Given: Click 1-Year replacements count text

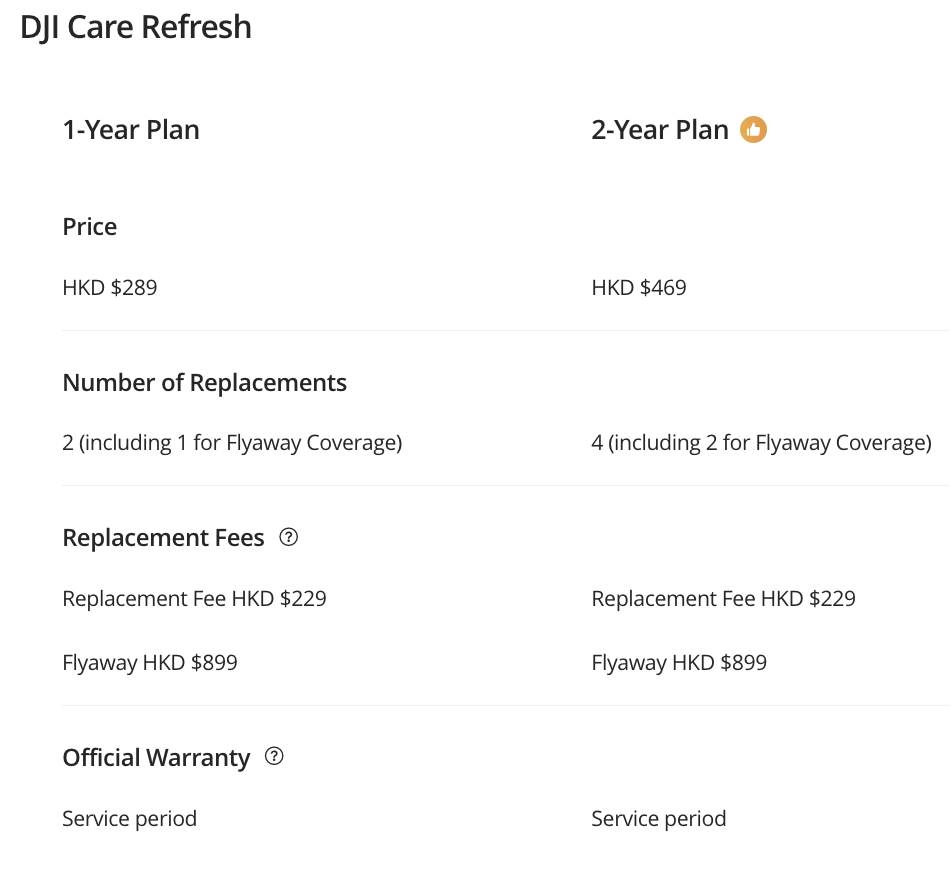Looking at the screenshot, I should pos(232,442).
